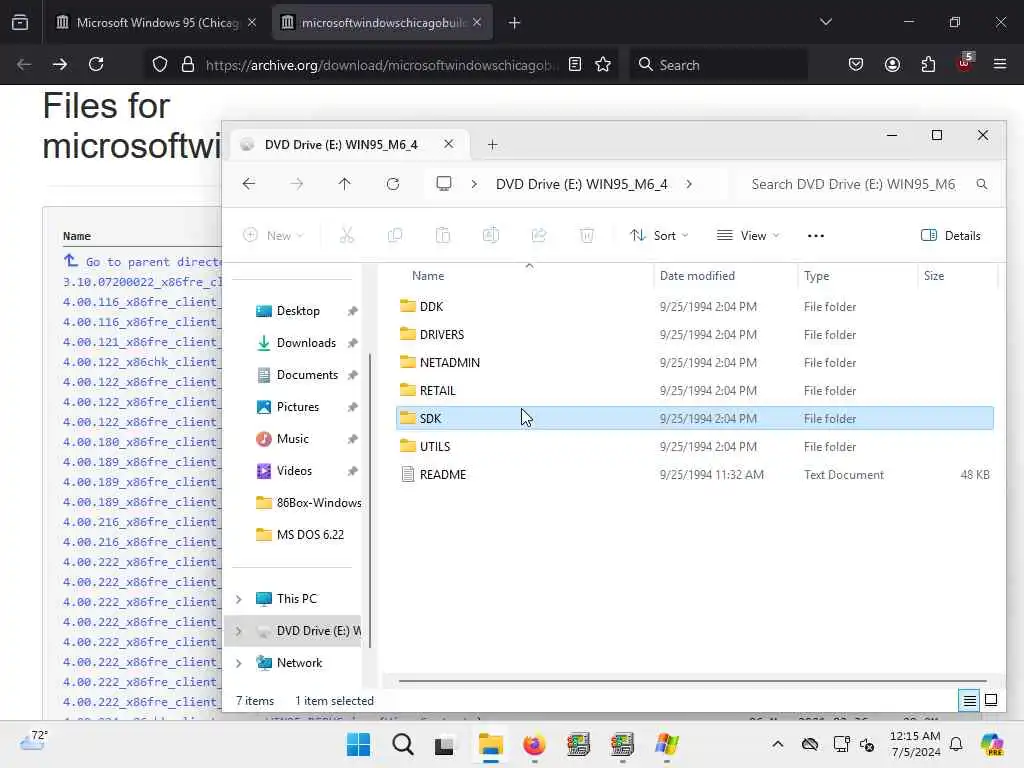Switch to large thumbnails view in status bar

point(991,700)
